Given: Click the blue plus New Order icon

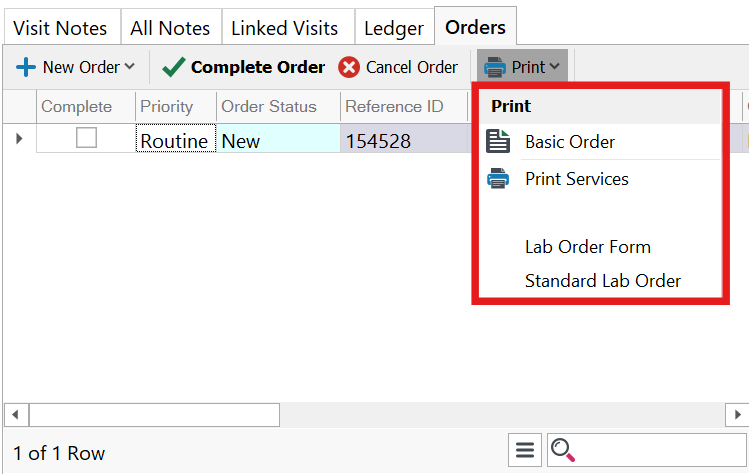Looking at the screenshot, I should 26,68.
